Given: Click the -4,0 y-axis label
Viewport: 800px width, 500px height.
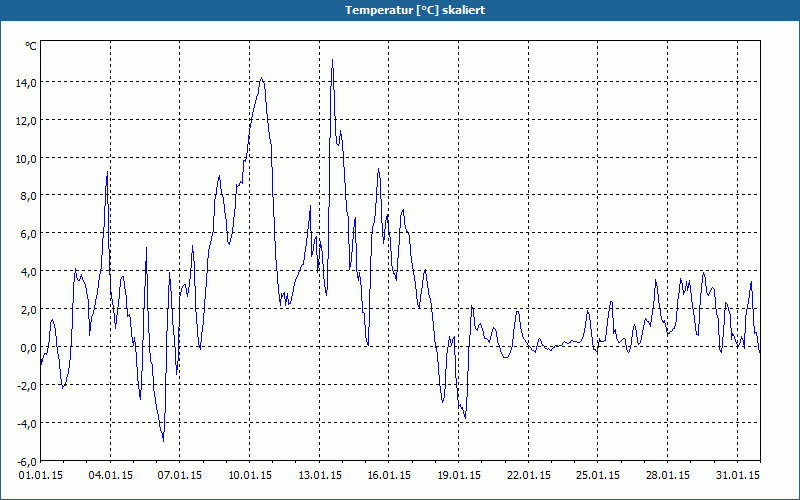Looking at the screenshot, I should 27,423.
